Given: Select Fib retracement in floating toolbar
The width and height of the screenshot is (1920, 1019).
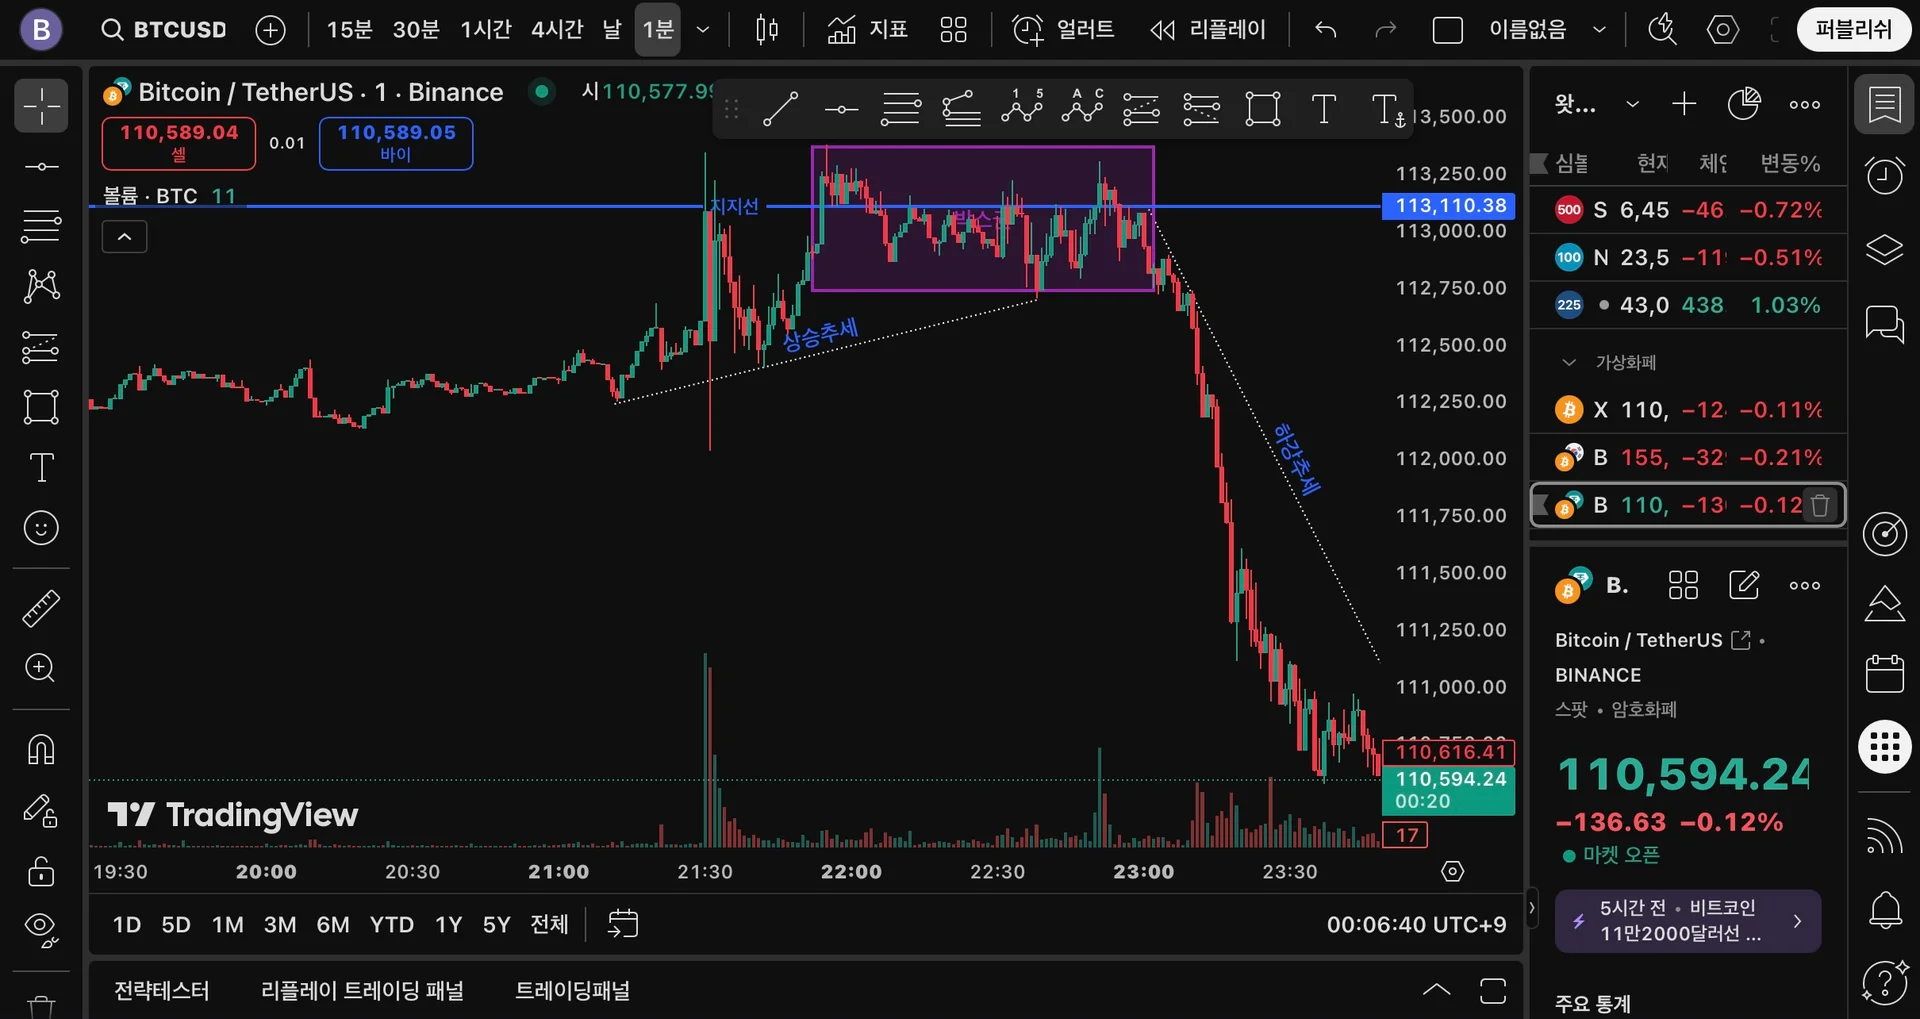Looking at the screenshot, I should 901,109.
